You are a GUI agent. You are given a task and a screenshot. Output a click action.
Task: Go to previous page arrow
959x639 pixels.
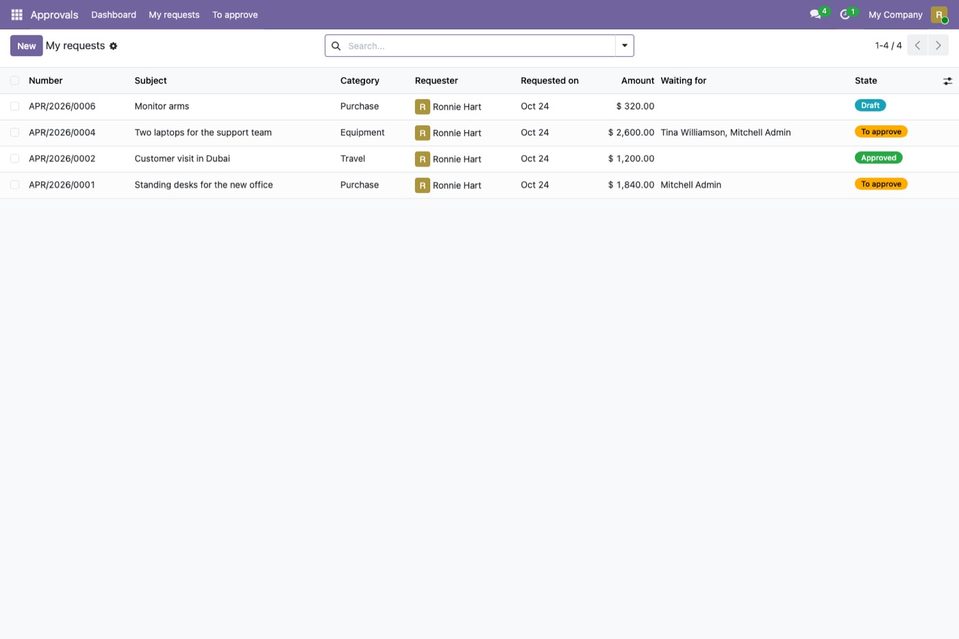click(x=917, y=45)
